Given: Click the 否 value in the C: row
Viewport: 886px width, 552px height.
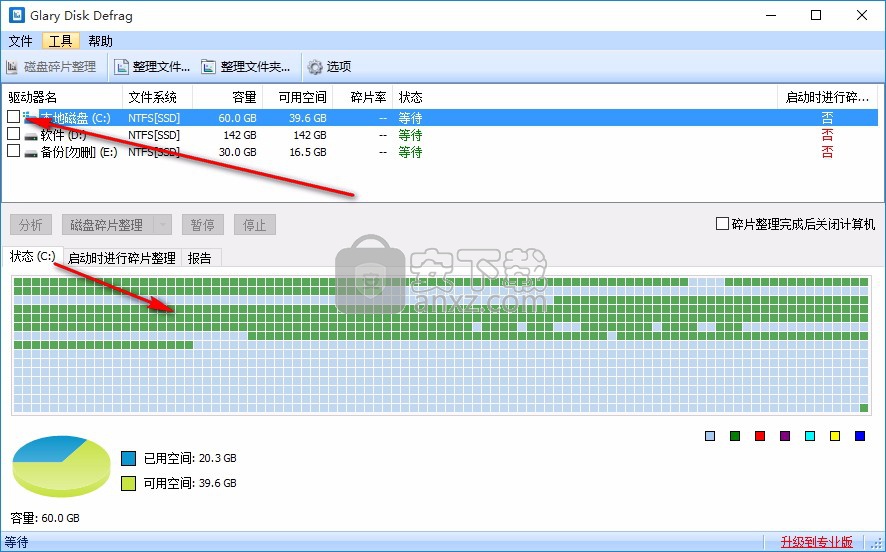Looking at the screenshot, I should (x=827, y=119).
